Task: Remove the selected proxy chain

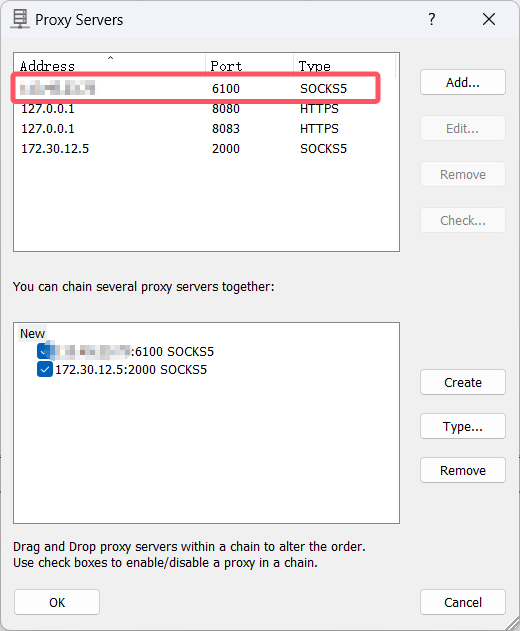Action: point(462,470)
